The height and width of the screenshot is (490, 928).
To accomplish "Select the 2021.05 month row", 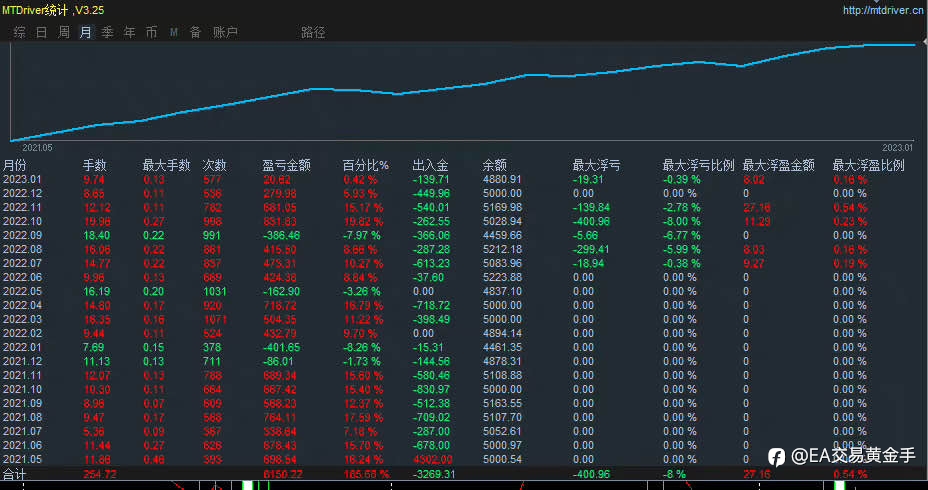I will [x=464, y=459].
